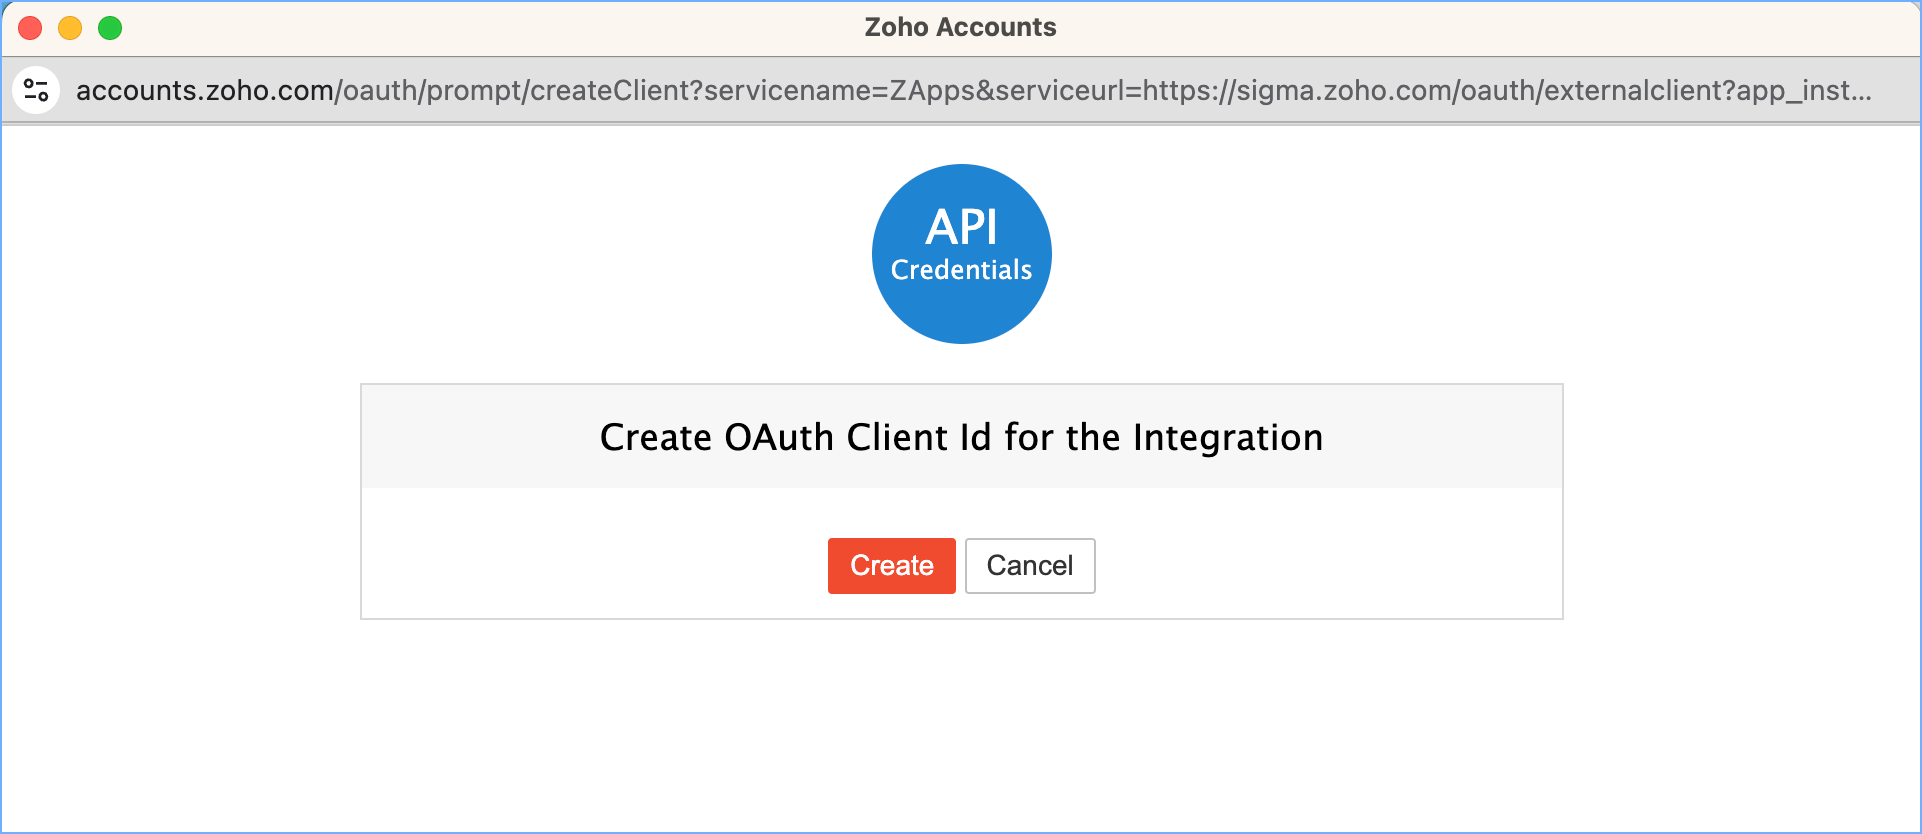Click the word API in the blue circle
The height and width of the screenshot is (834, 1922).
(961, 227)
